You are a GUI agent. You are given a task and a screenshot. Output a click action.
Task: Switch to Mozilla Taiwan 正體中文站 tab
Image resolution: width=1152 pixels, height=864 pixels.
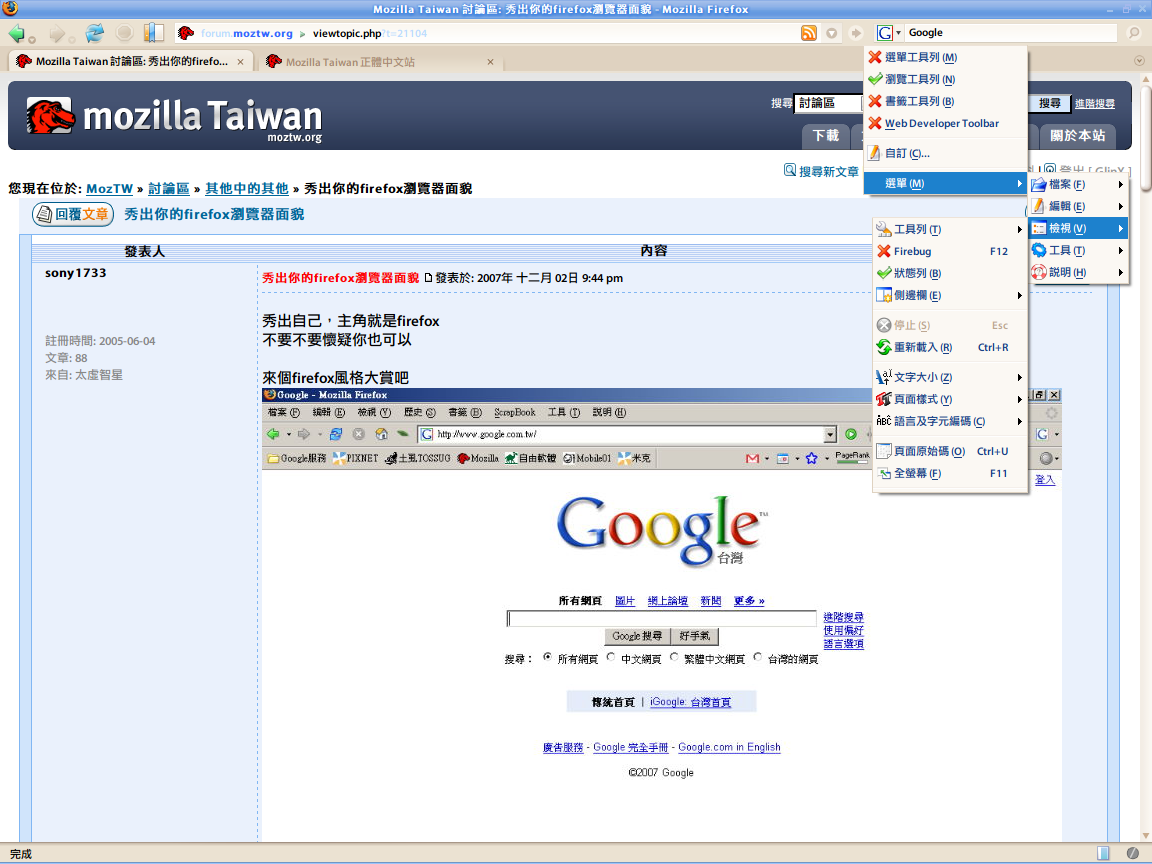point(350,62)
